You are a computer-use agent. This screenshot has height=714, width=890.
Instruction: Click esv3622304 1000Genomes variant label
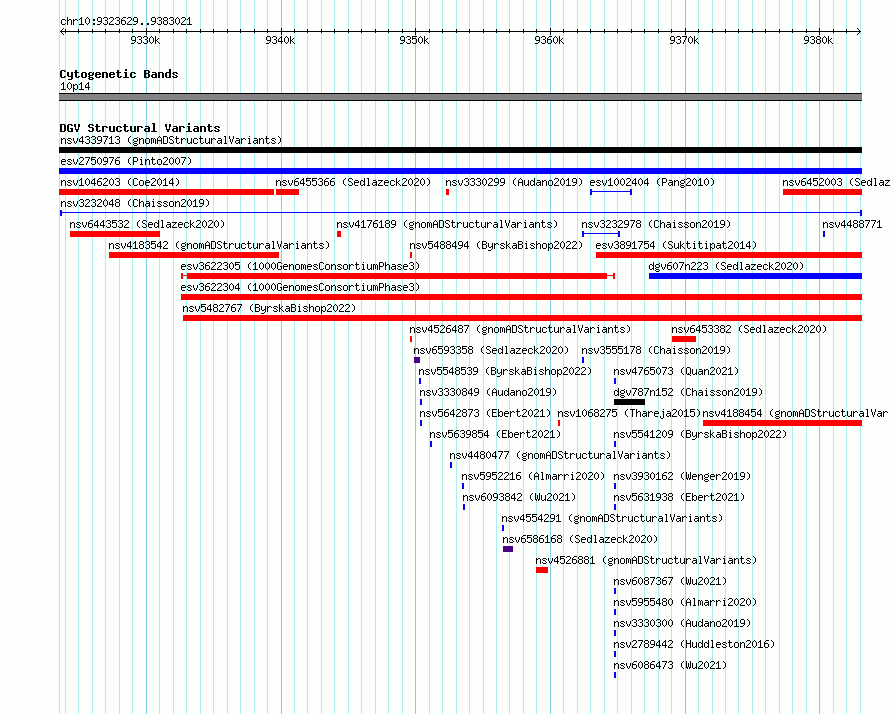(x=300, y=287)
